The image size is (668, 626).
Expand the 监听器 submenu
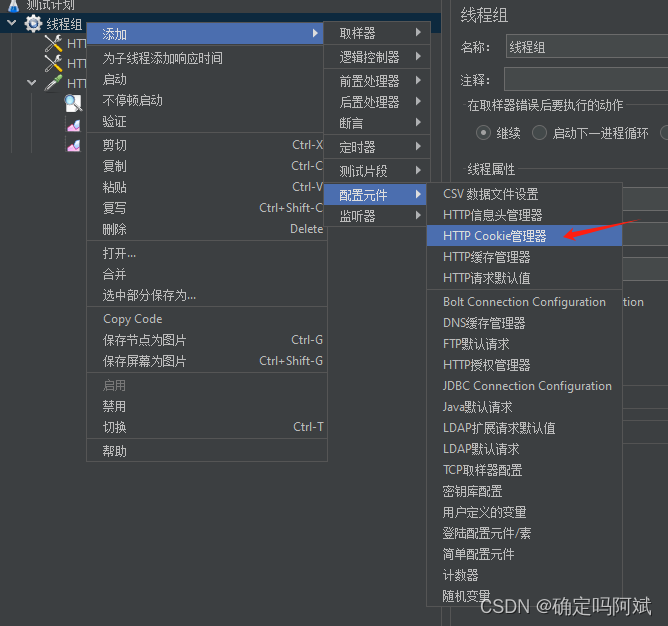point(375,216)
